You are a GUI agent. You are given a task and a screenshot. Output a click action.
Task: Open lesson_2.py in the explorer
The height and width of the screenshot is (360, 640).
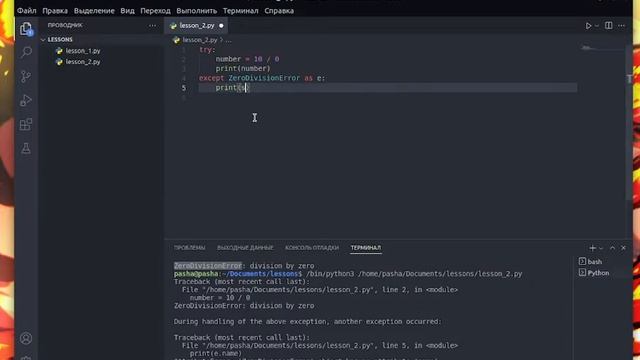tap(83, 62)
